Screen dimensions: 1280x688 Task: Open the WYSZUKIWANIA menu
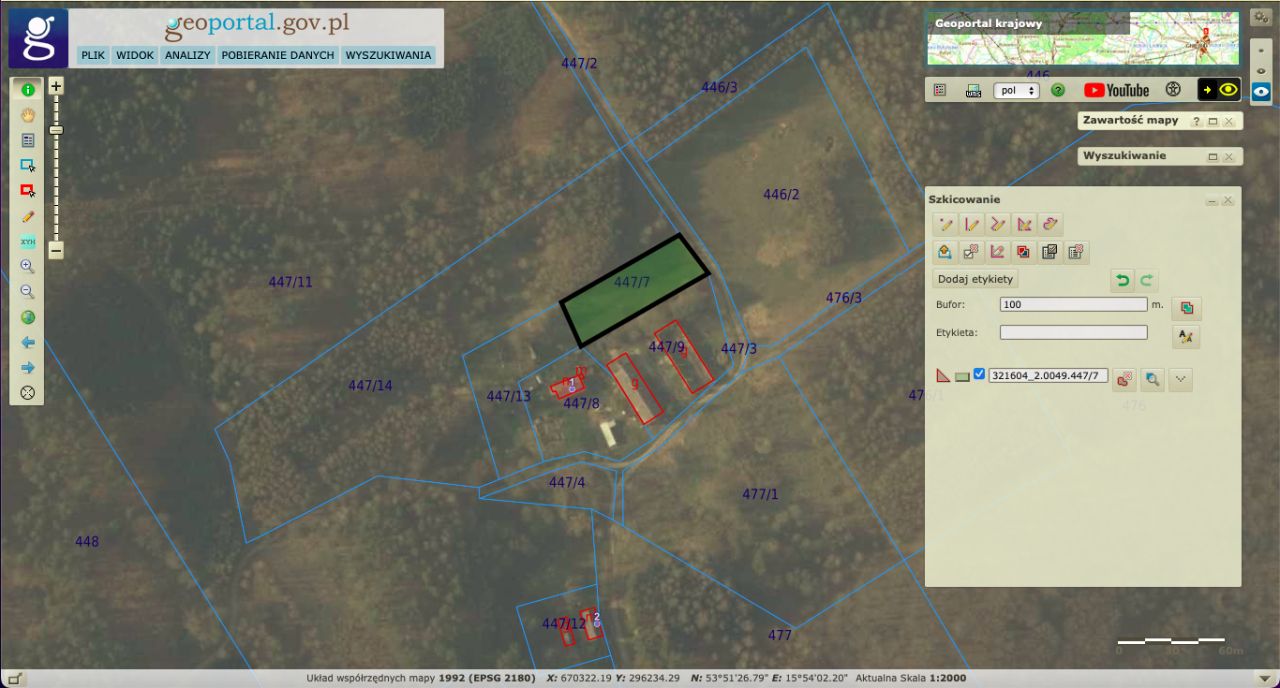click(x=388, y=56)
